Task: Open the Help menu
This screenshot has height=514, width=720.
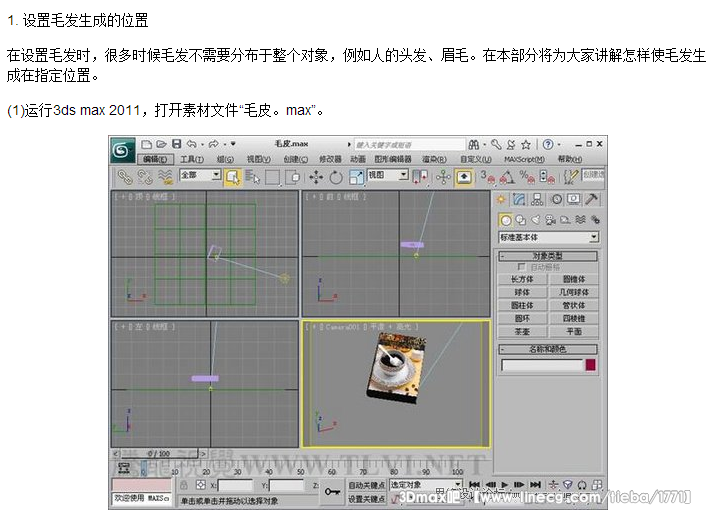Action: pos(570,159)
